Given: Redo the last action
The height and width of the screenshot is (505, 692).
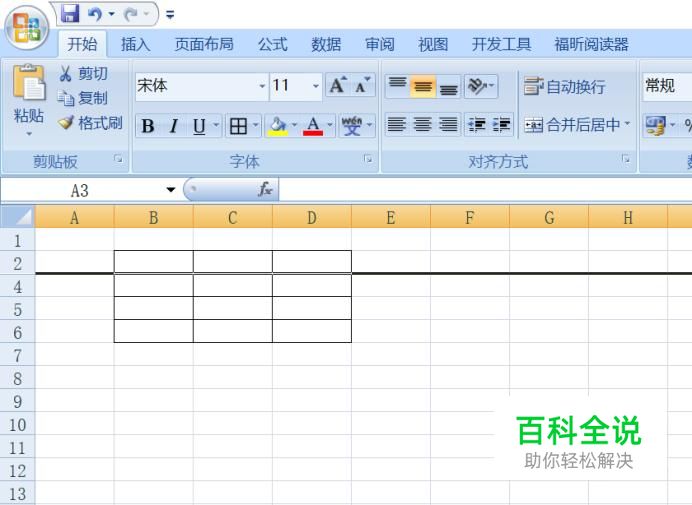Looking at the screenshot, I should pos(131,14).
